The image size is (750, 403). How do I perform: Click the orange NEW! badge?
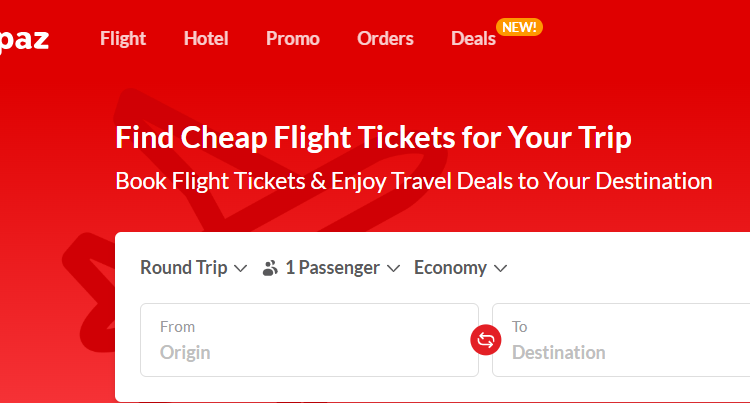click(520, 27)
